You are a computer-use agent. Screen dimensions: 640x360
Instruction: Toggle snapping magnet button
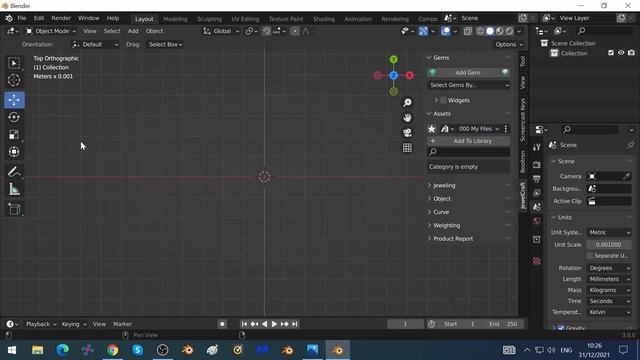[x=267, y=31]
